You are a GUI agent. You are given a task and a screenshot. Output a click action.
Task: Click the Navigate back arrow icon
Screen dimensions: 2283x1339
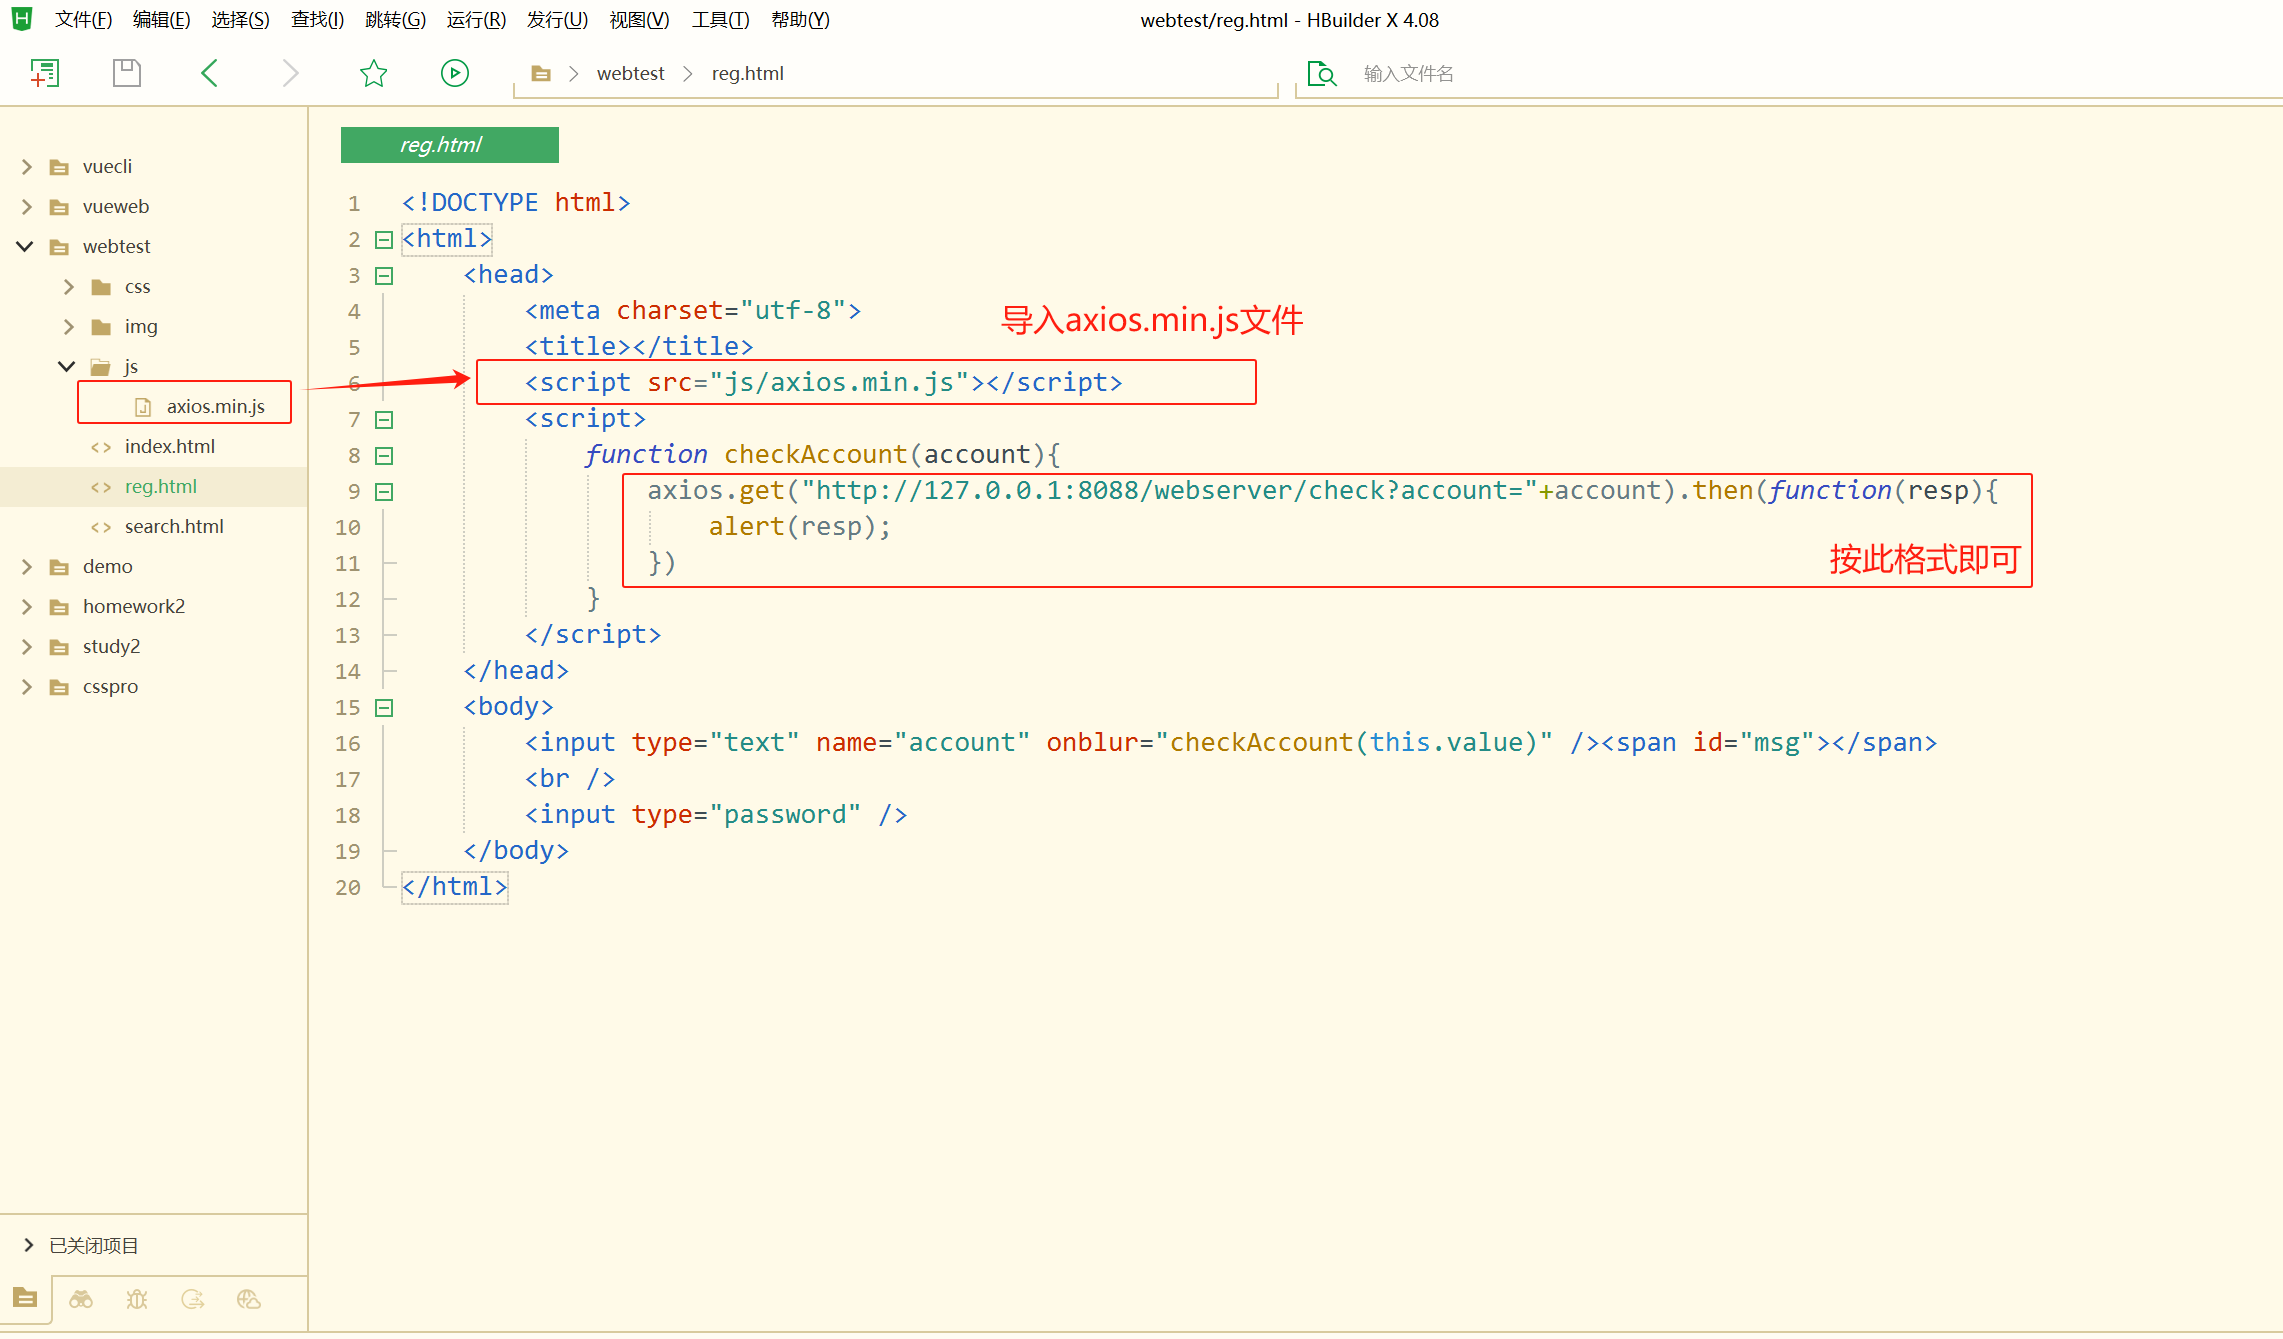click(207, 72)
